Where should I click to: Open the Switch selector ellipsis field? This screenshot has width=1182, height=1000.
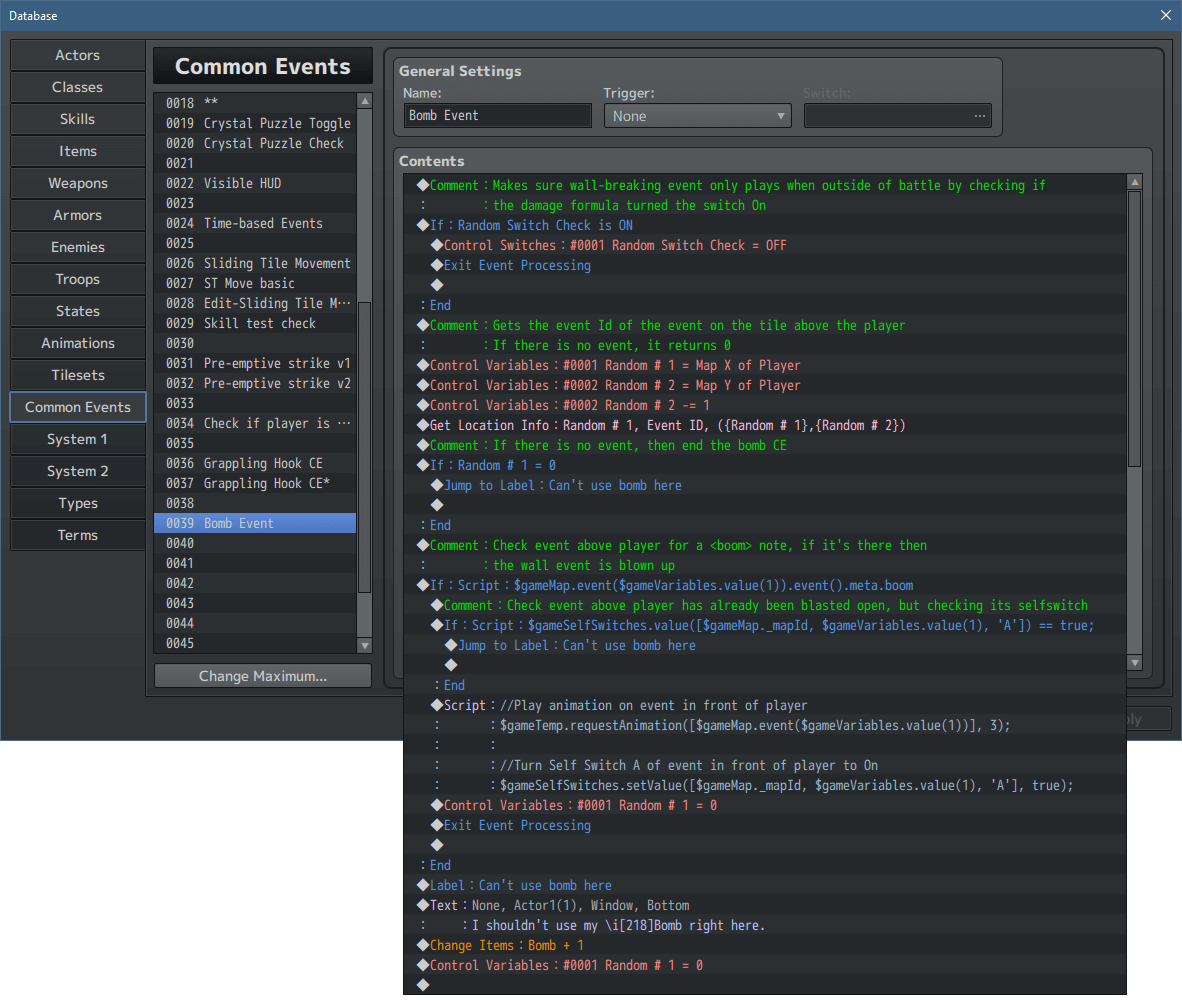tap(897, 116)
